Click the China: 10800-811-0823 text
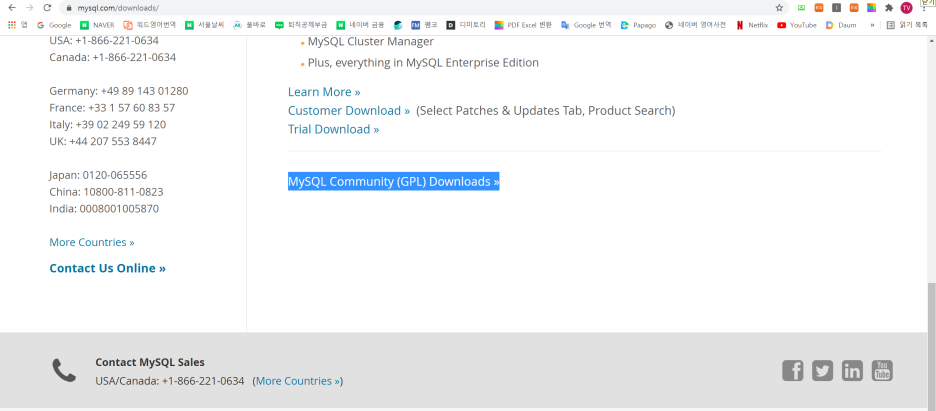This screenshot has width=936, height=411. click(106, 192)
